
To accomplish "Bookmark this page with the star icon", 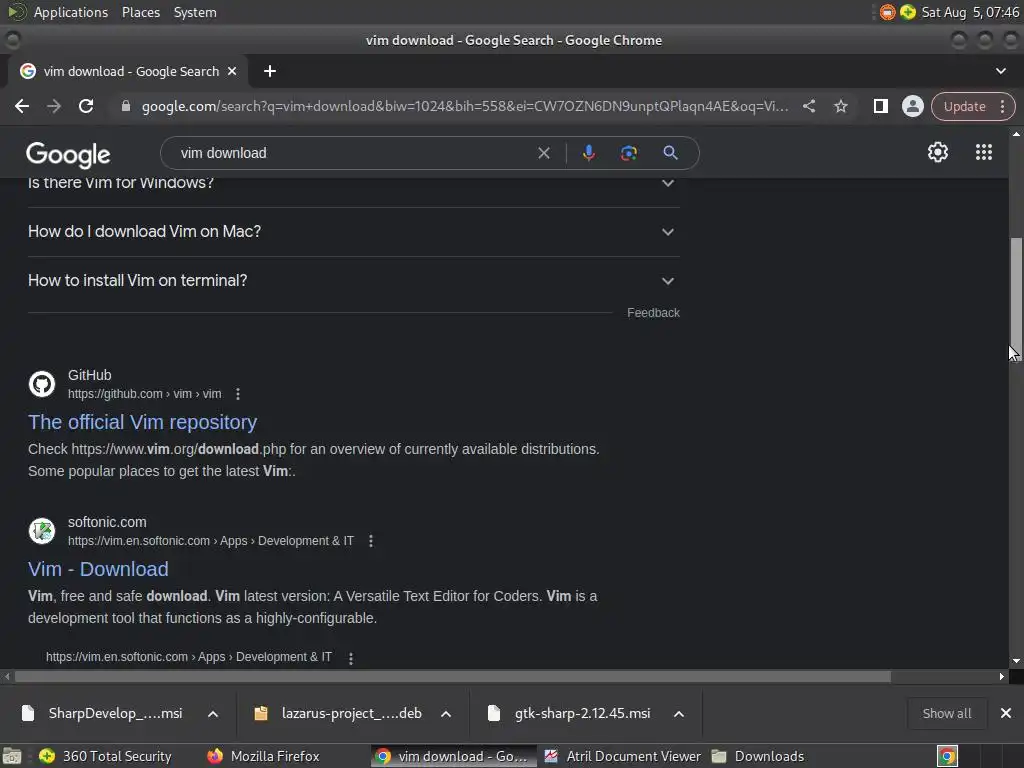I will click(x=840, y=106).
